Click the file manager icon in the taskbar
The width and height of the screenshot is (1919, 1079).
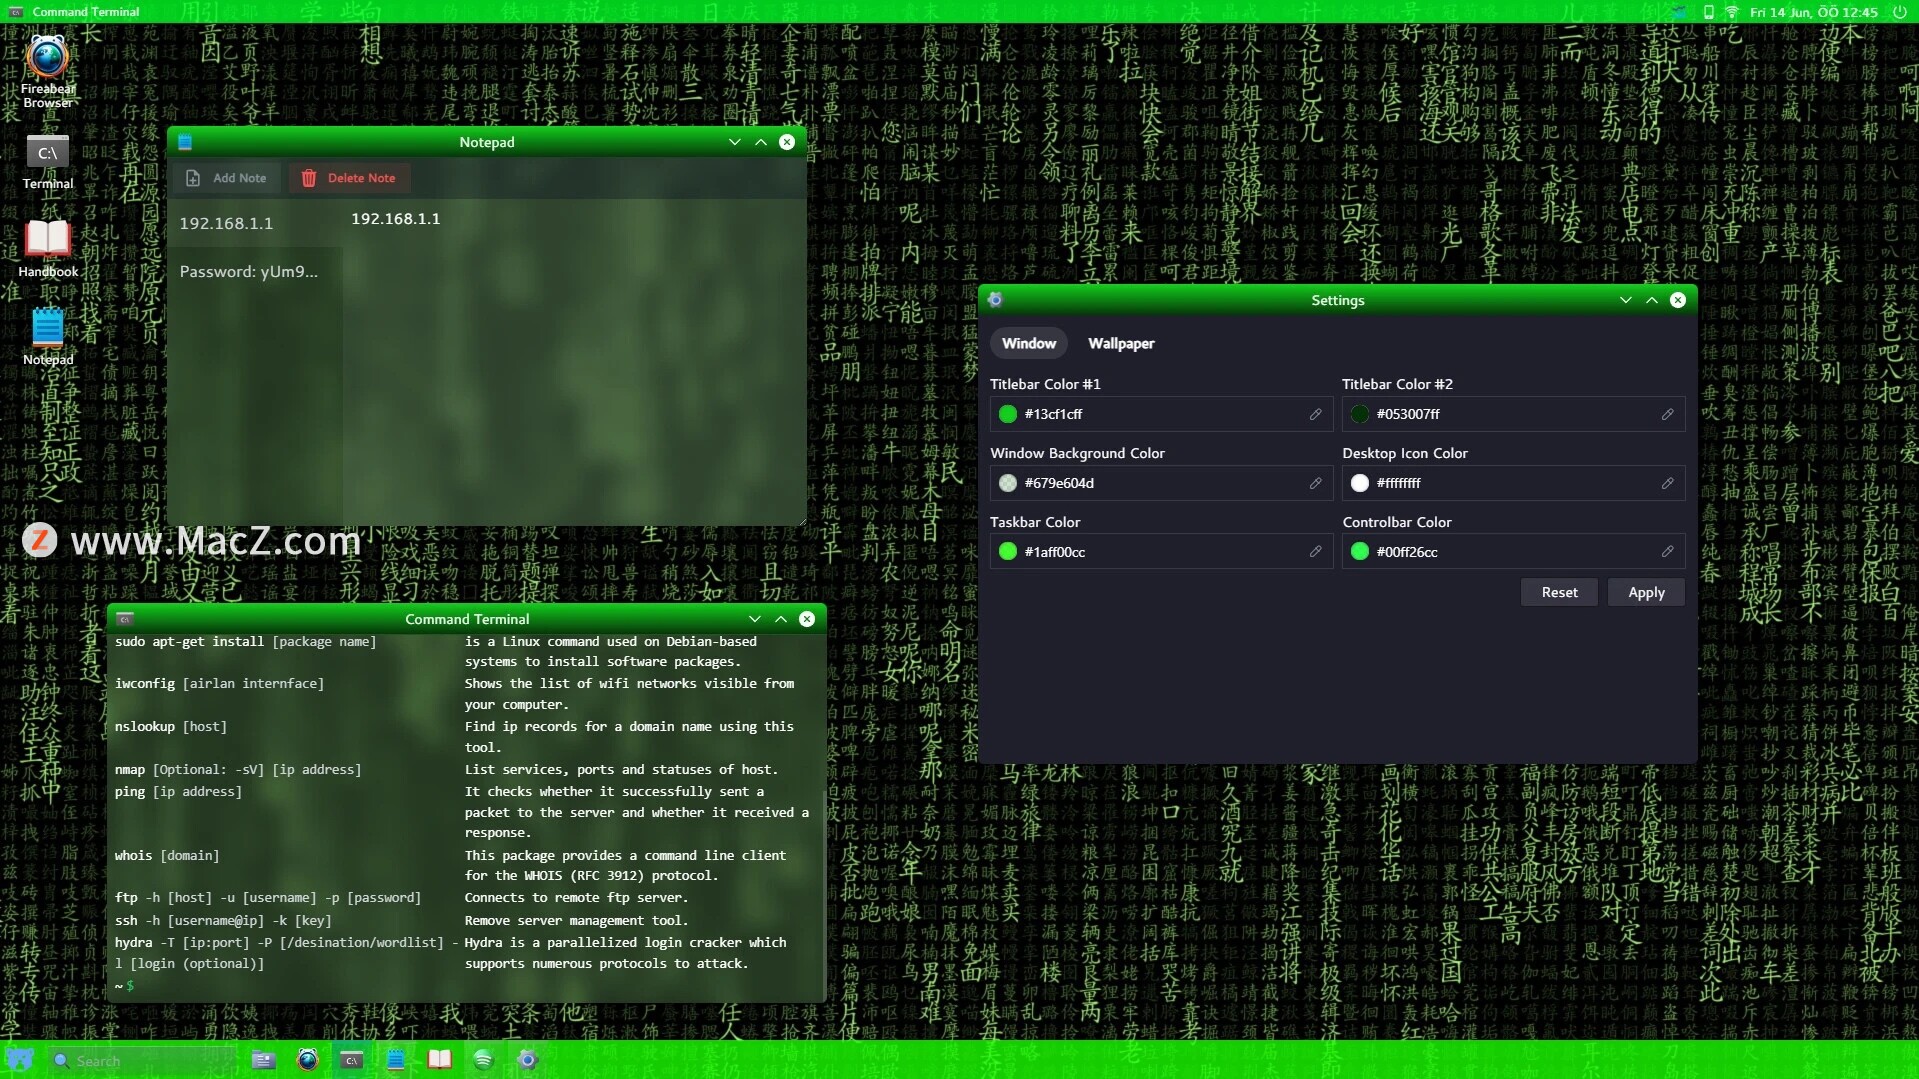(x=263, y=1060)
